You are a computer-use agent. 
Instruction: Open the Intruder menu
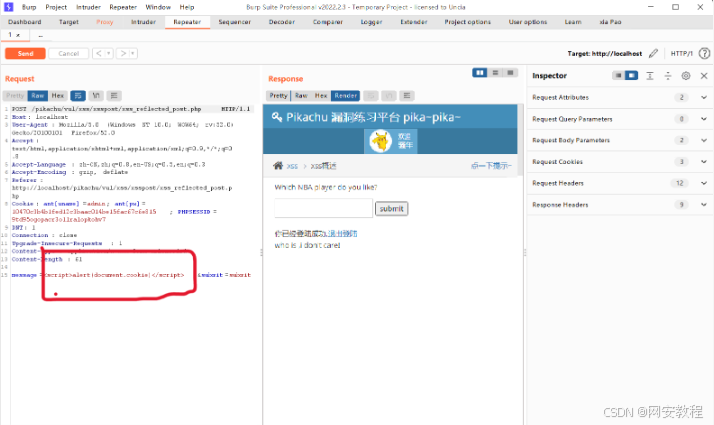coord(88,7)
